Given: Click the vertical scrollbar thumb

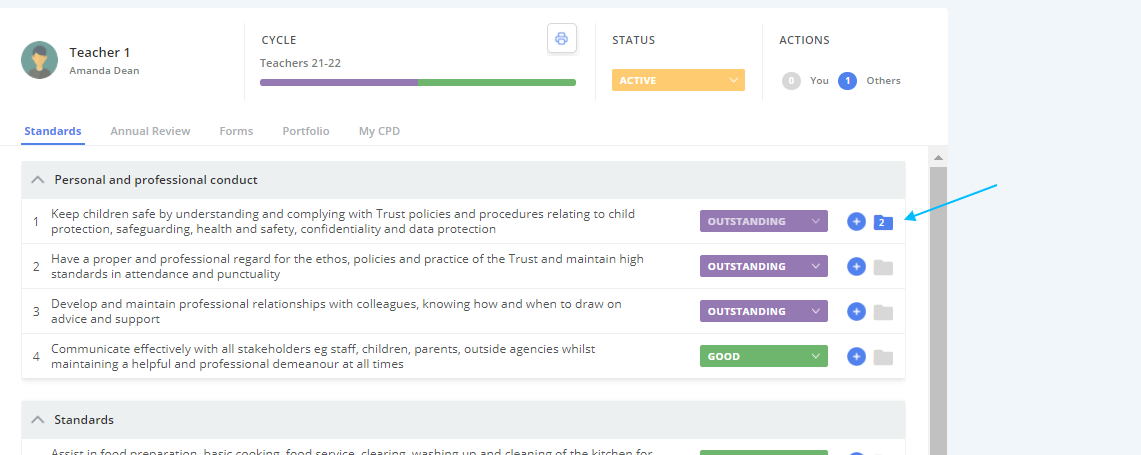Looking at the screenshot, I should pyautogui.click(x=938, y=311).
